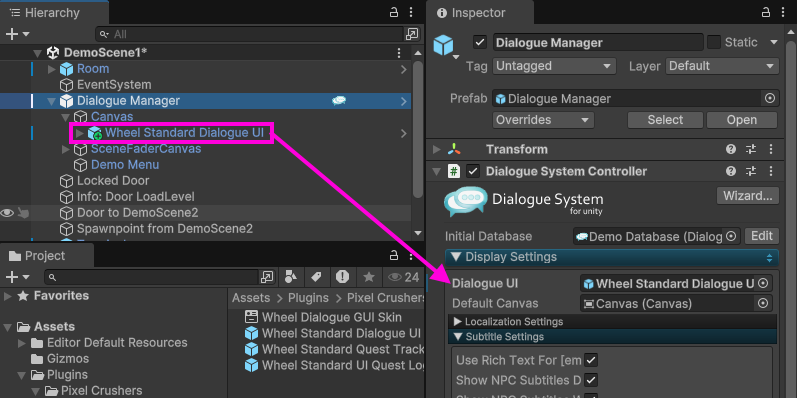Pick object for Initial Database field
Screen dimensions: 797x398
tap(731, 236)
